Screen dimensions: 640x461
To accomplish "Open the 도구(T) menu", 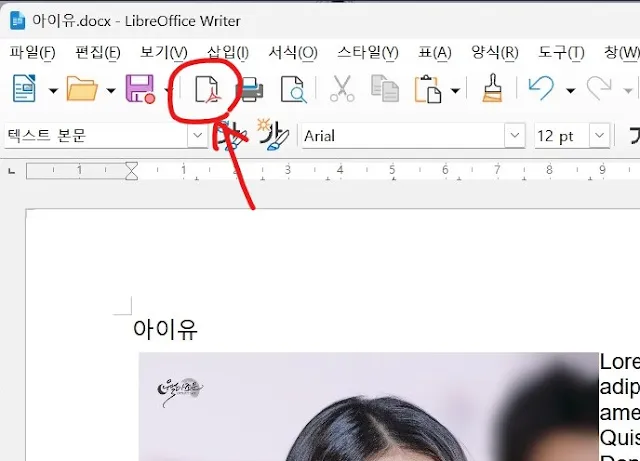I will (561, 52).
